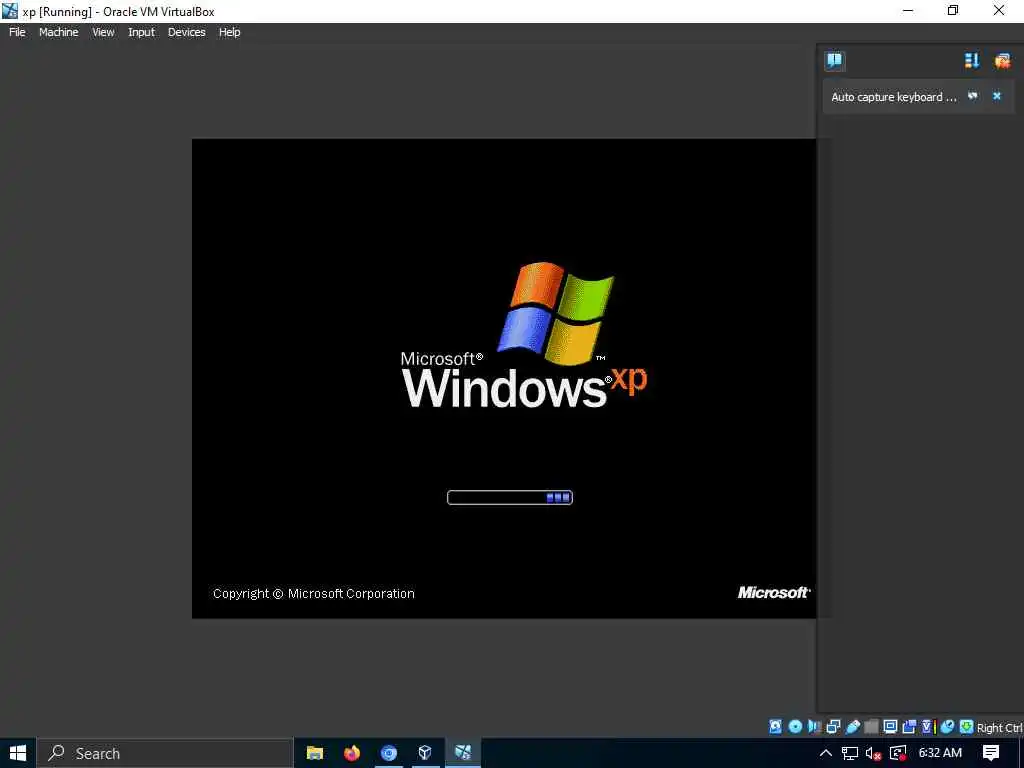Open File Explorer from the taskbar

point(315,753)
